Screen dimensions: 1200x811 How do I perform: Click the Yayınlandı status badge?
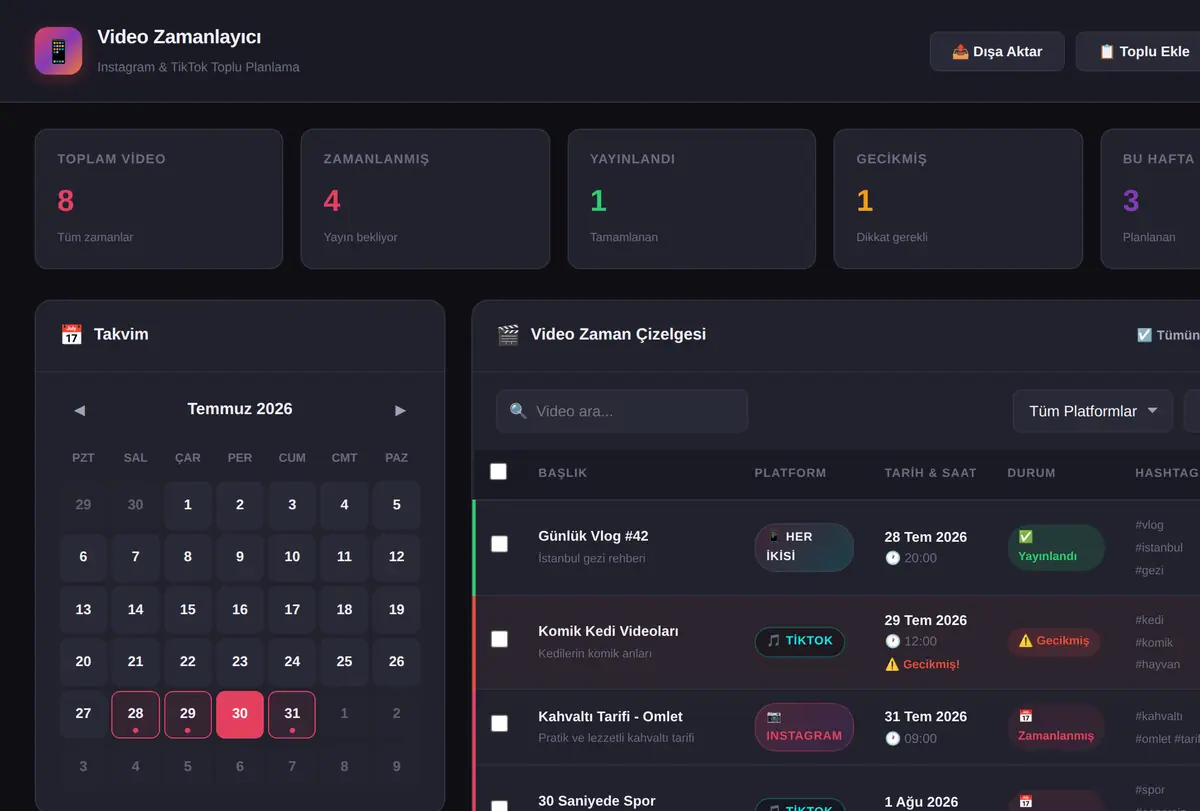[1056, 547]
